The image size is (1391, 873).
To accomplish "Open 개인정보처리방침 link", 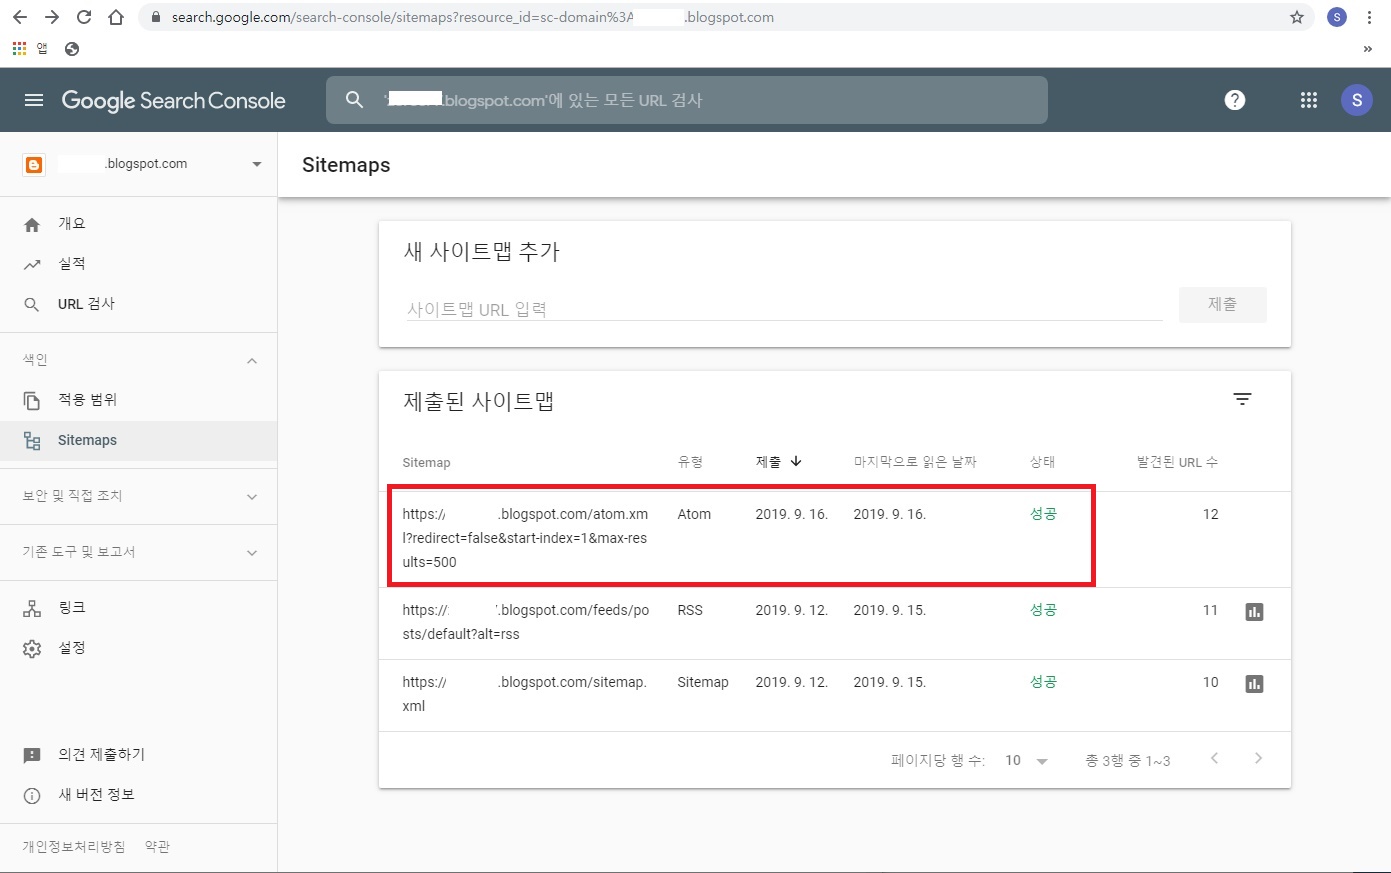I will coord(74,846).
